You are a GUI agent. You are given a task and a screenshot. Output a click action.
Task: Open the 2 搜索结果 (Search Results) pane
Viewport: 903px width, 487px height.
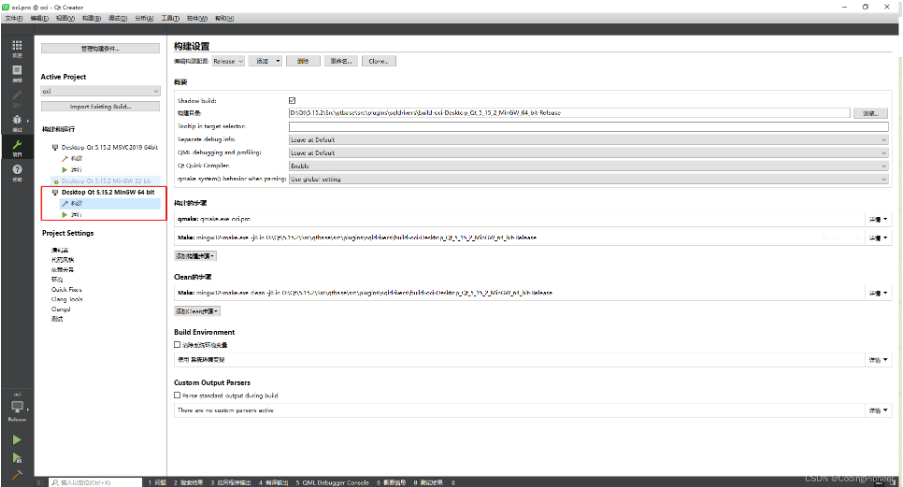click(188, 482)
